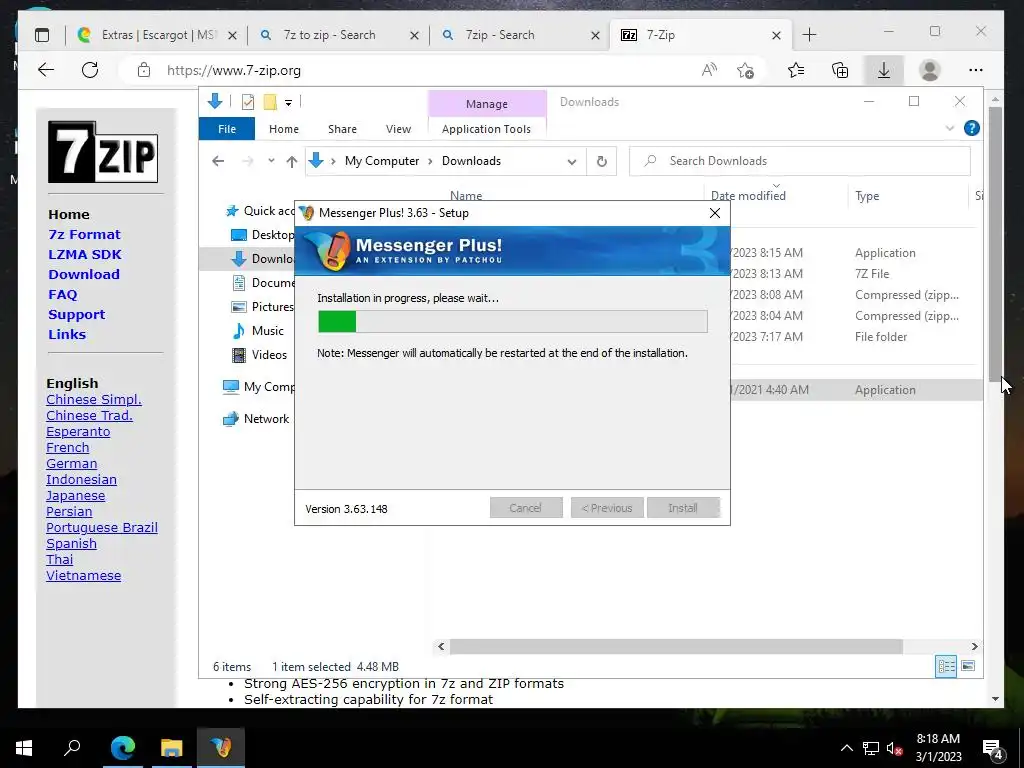Screen dimensions: 1024x768
Task: Expand address bar history dropdown
Action: tap(571, 162)
